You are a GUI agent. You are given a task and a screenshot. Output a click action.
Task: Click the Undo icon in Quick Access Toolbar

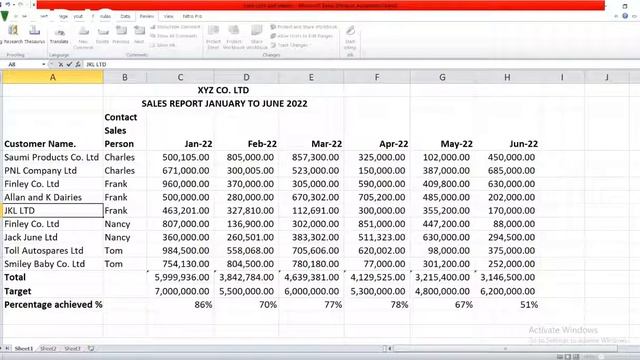coord(8,4)
